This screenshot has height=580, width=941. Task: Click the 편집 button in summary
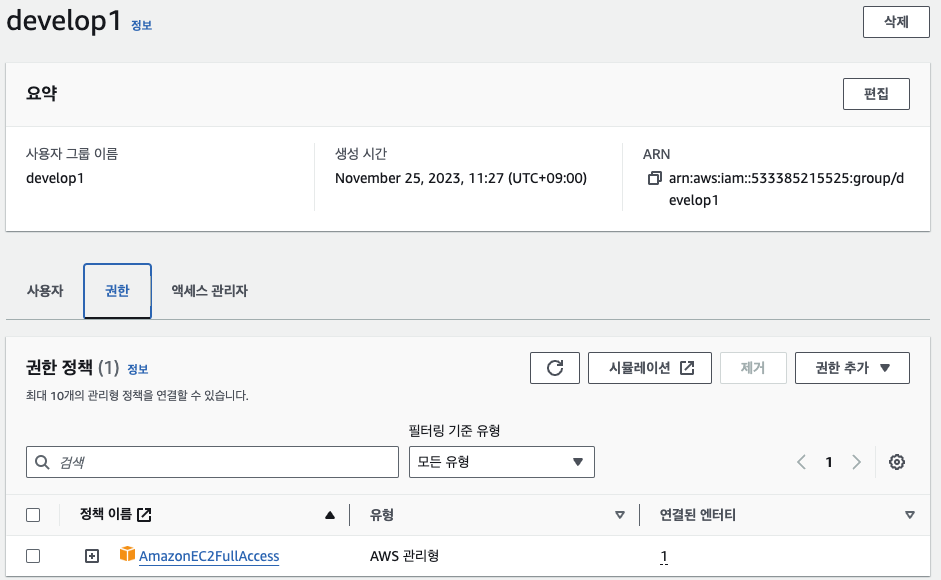click(876, 94)
